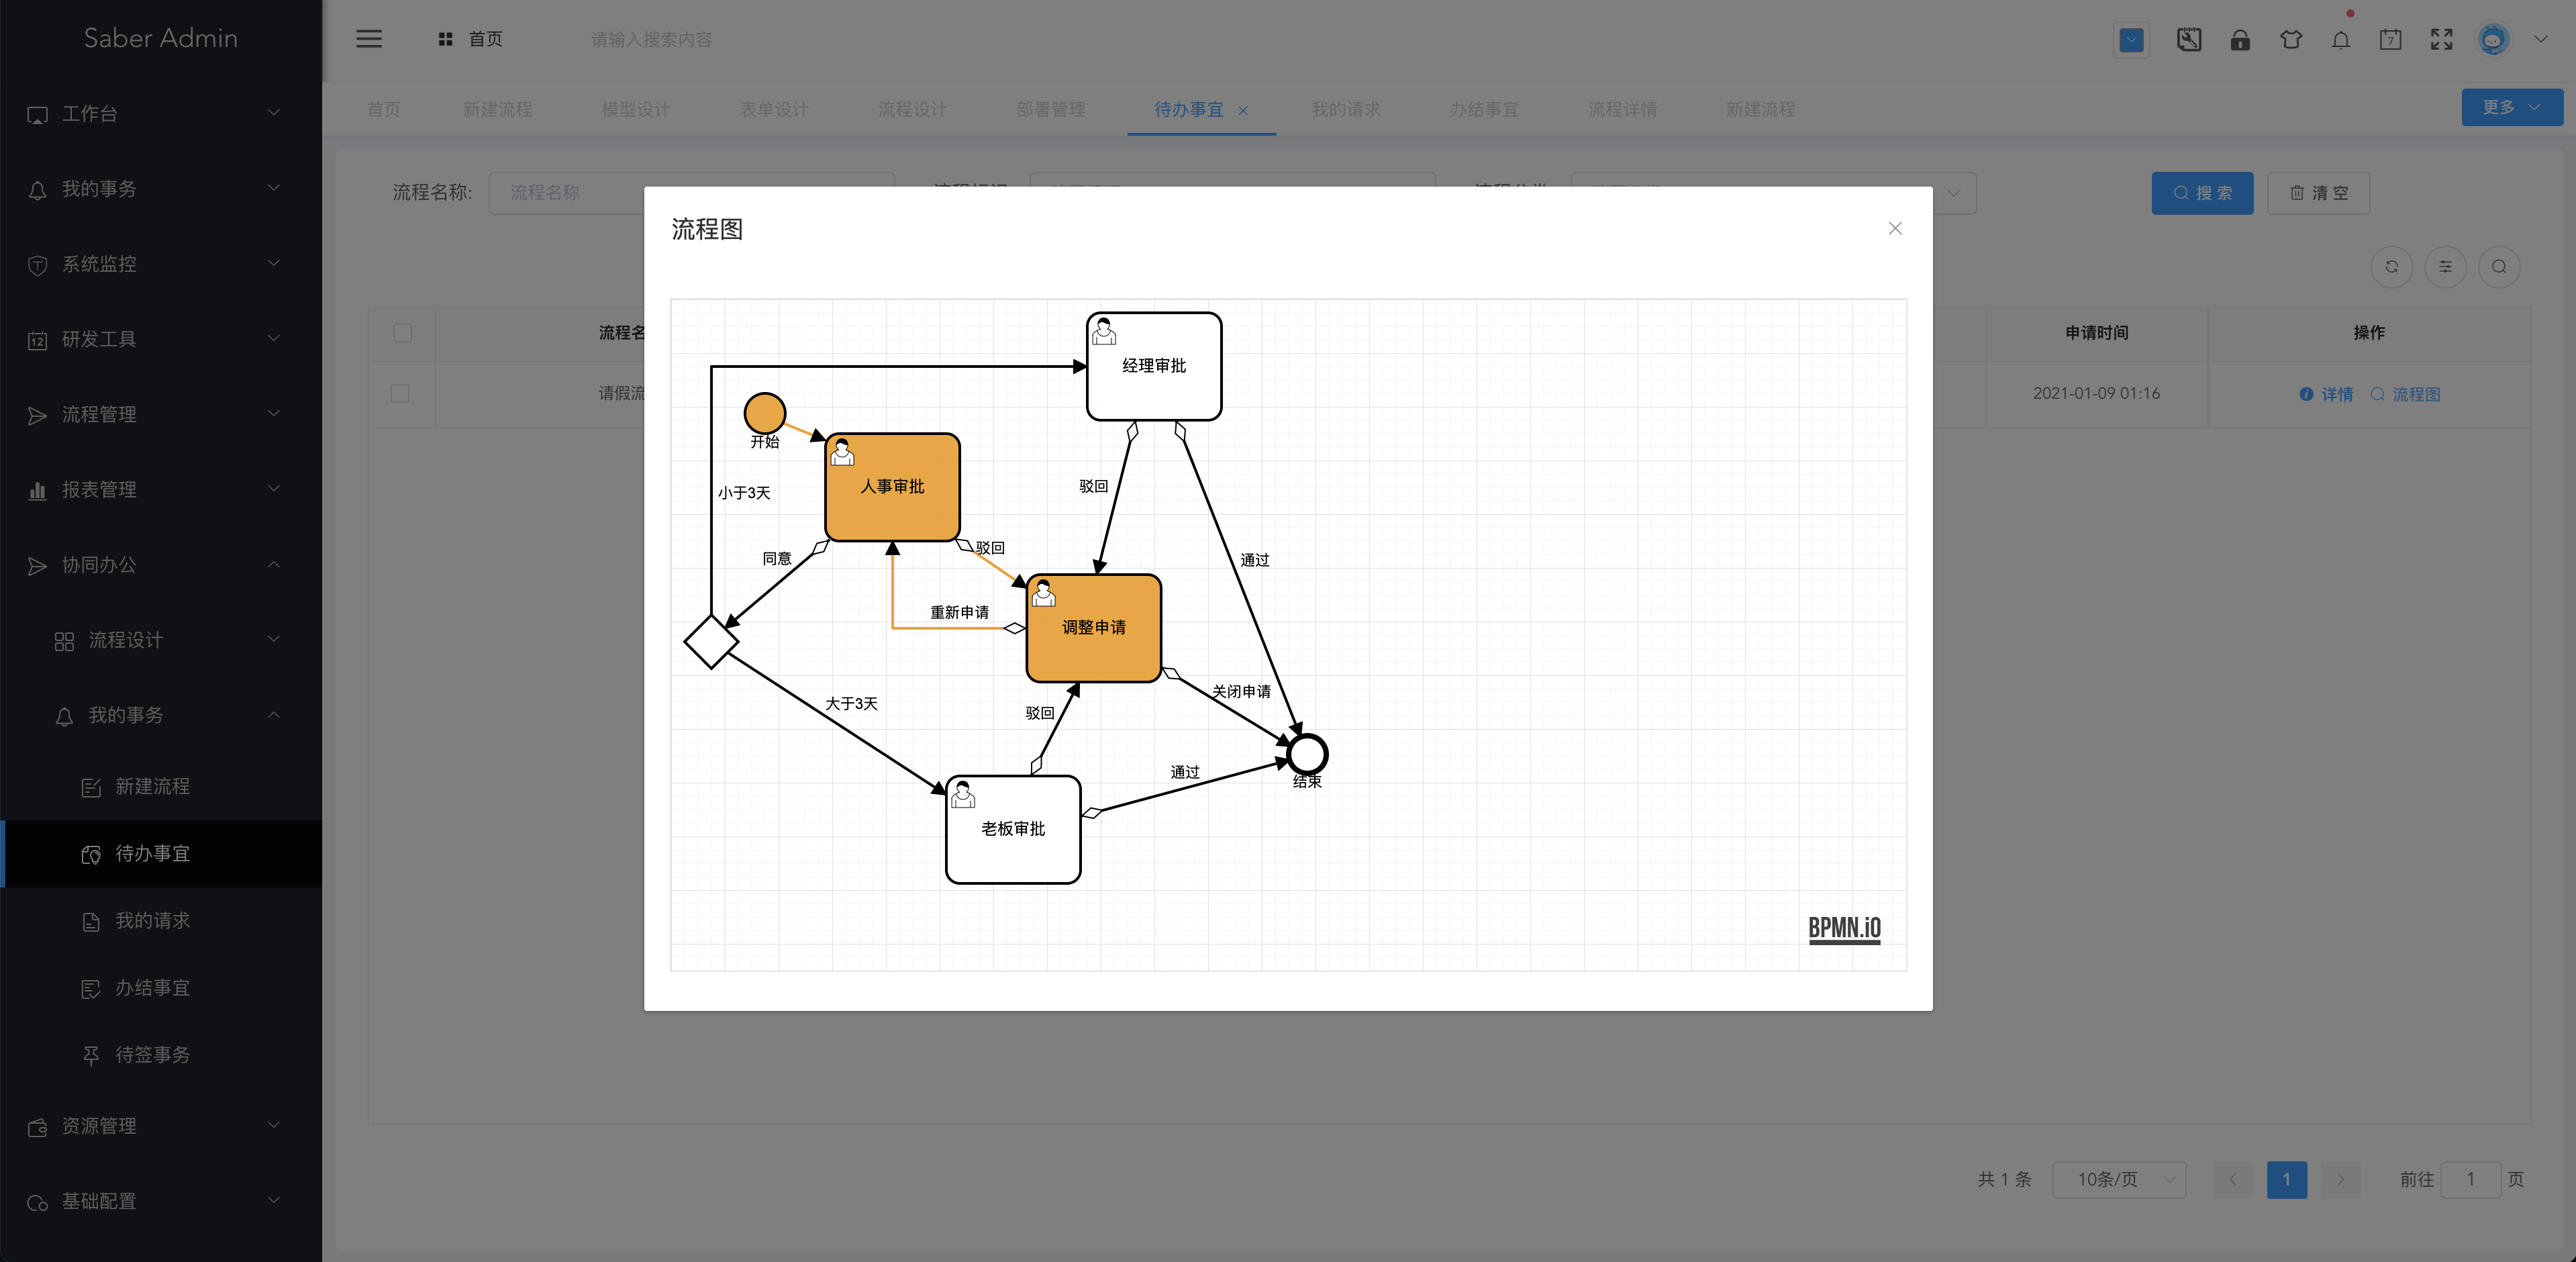Screen dimensions: 2576x1262
Task: Expand the 资源管理 sidebar menu
Action: coord(161,1125)
